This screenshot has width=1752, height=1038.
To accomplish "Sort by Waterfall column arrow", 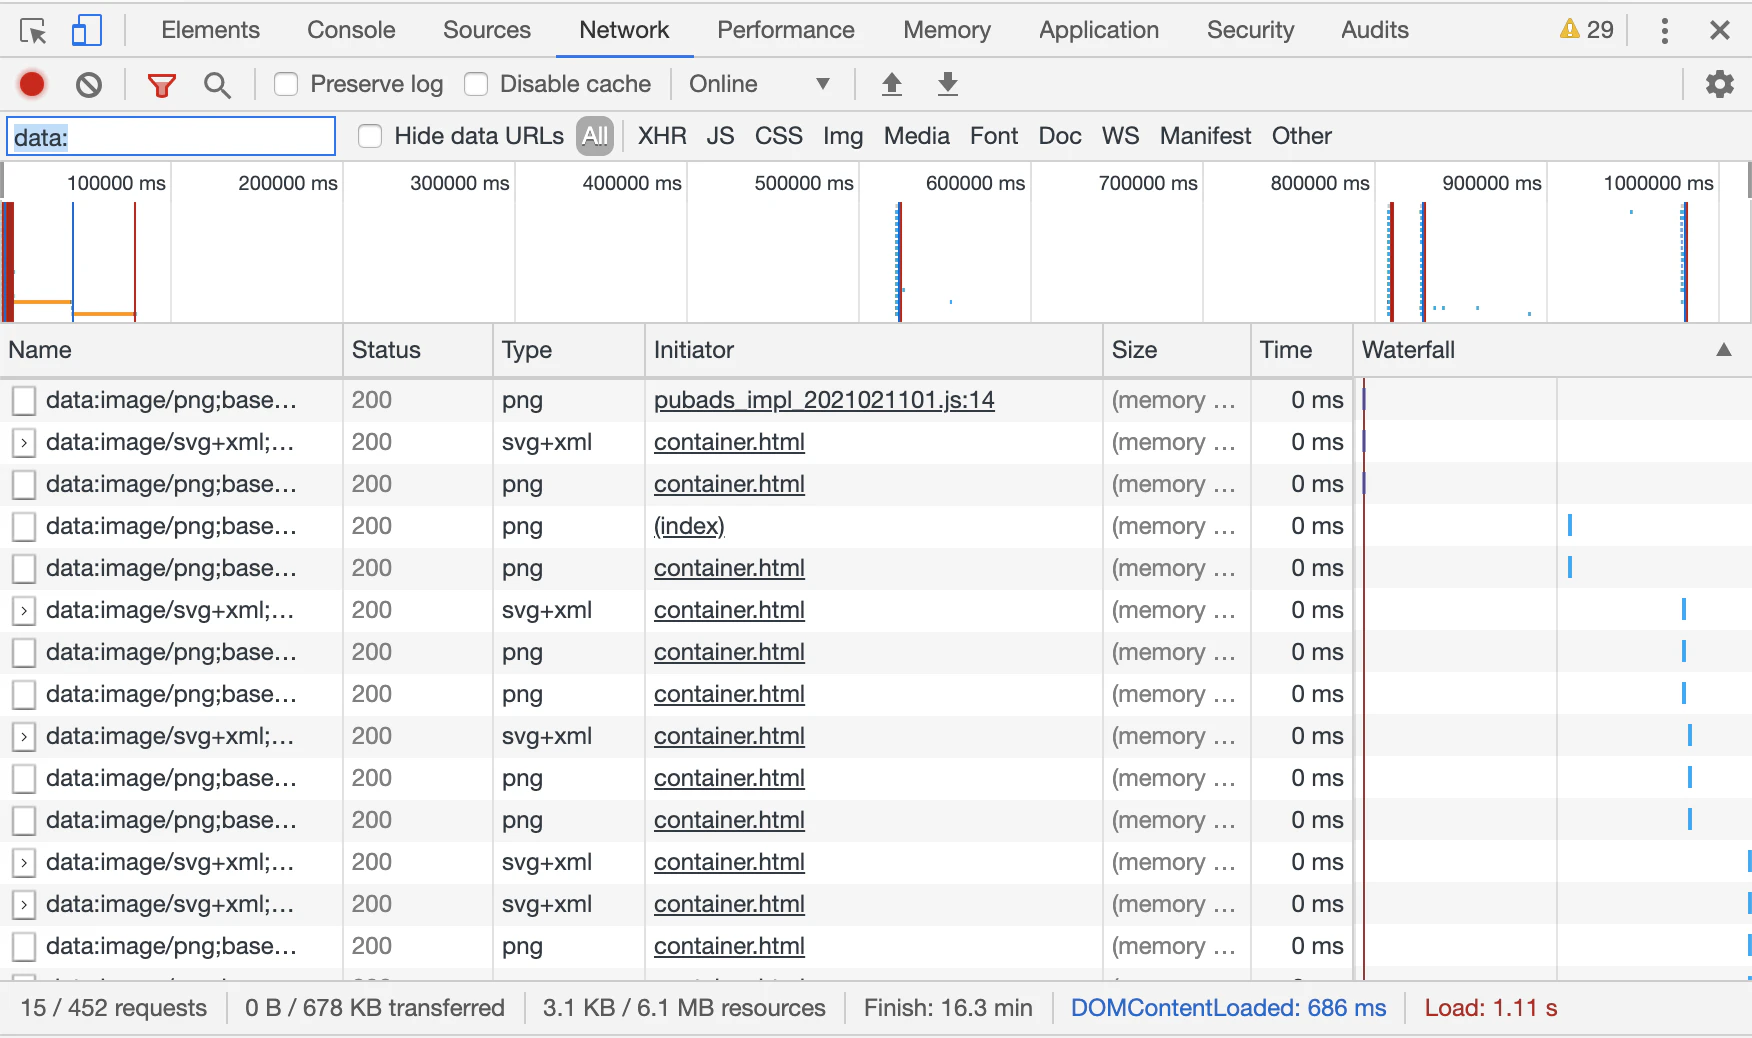I will (x=1723, y=350).
